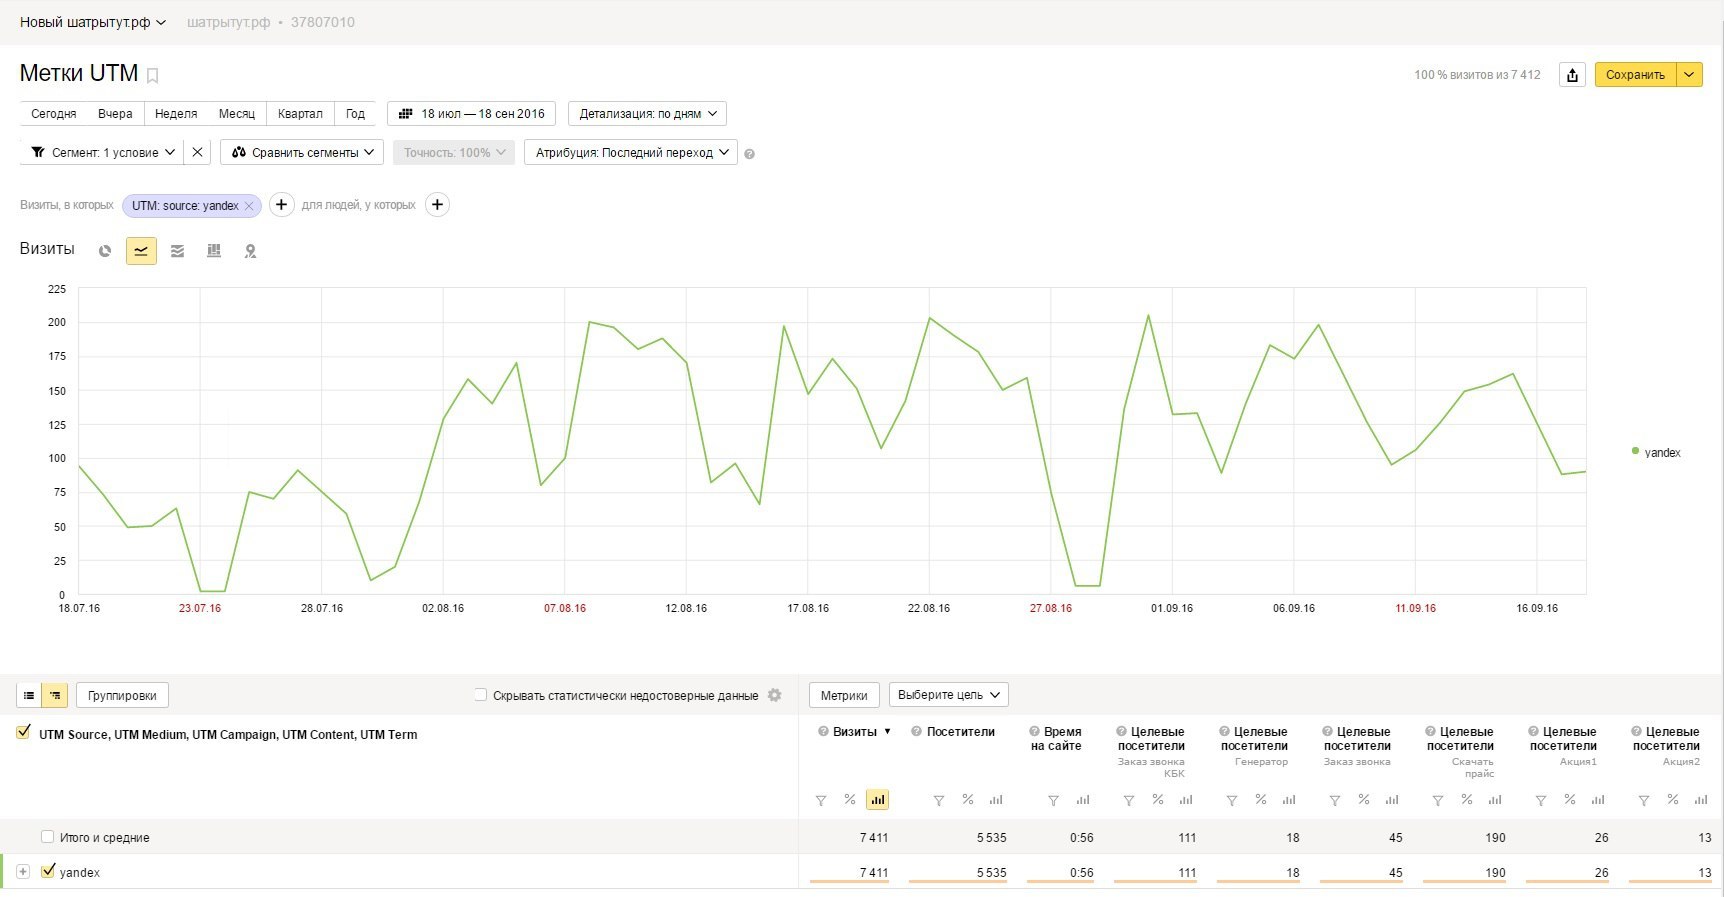This screenshot has width=1724, height=897.
Task: Open Атрибуция: Последний переход dropdown
Action: click(x=631, y=153)
